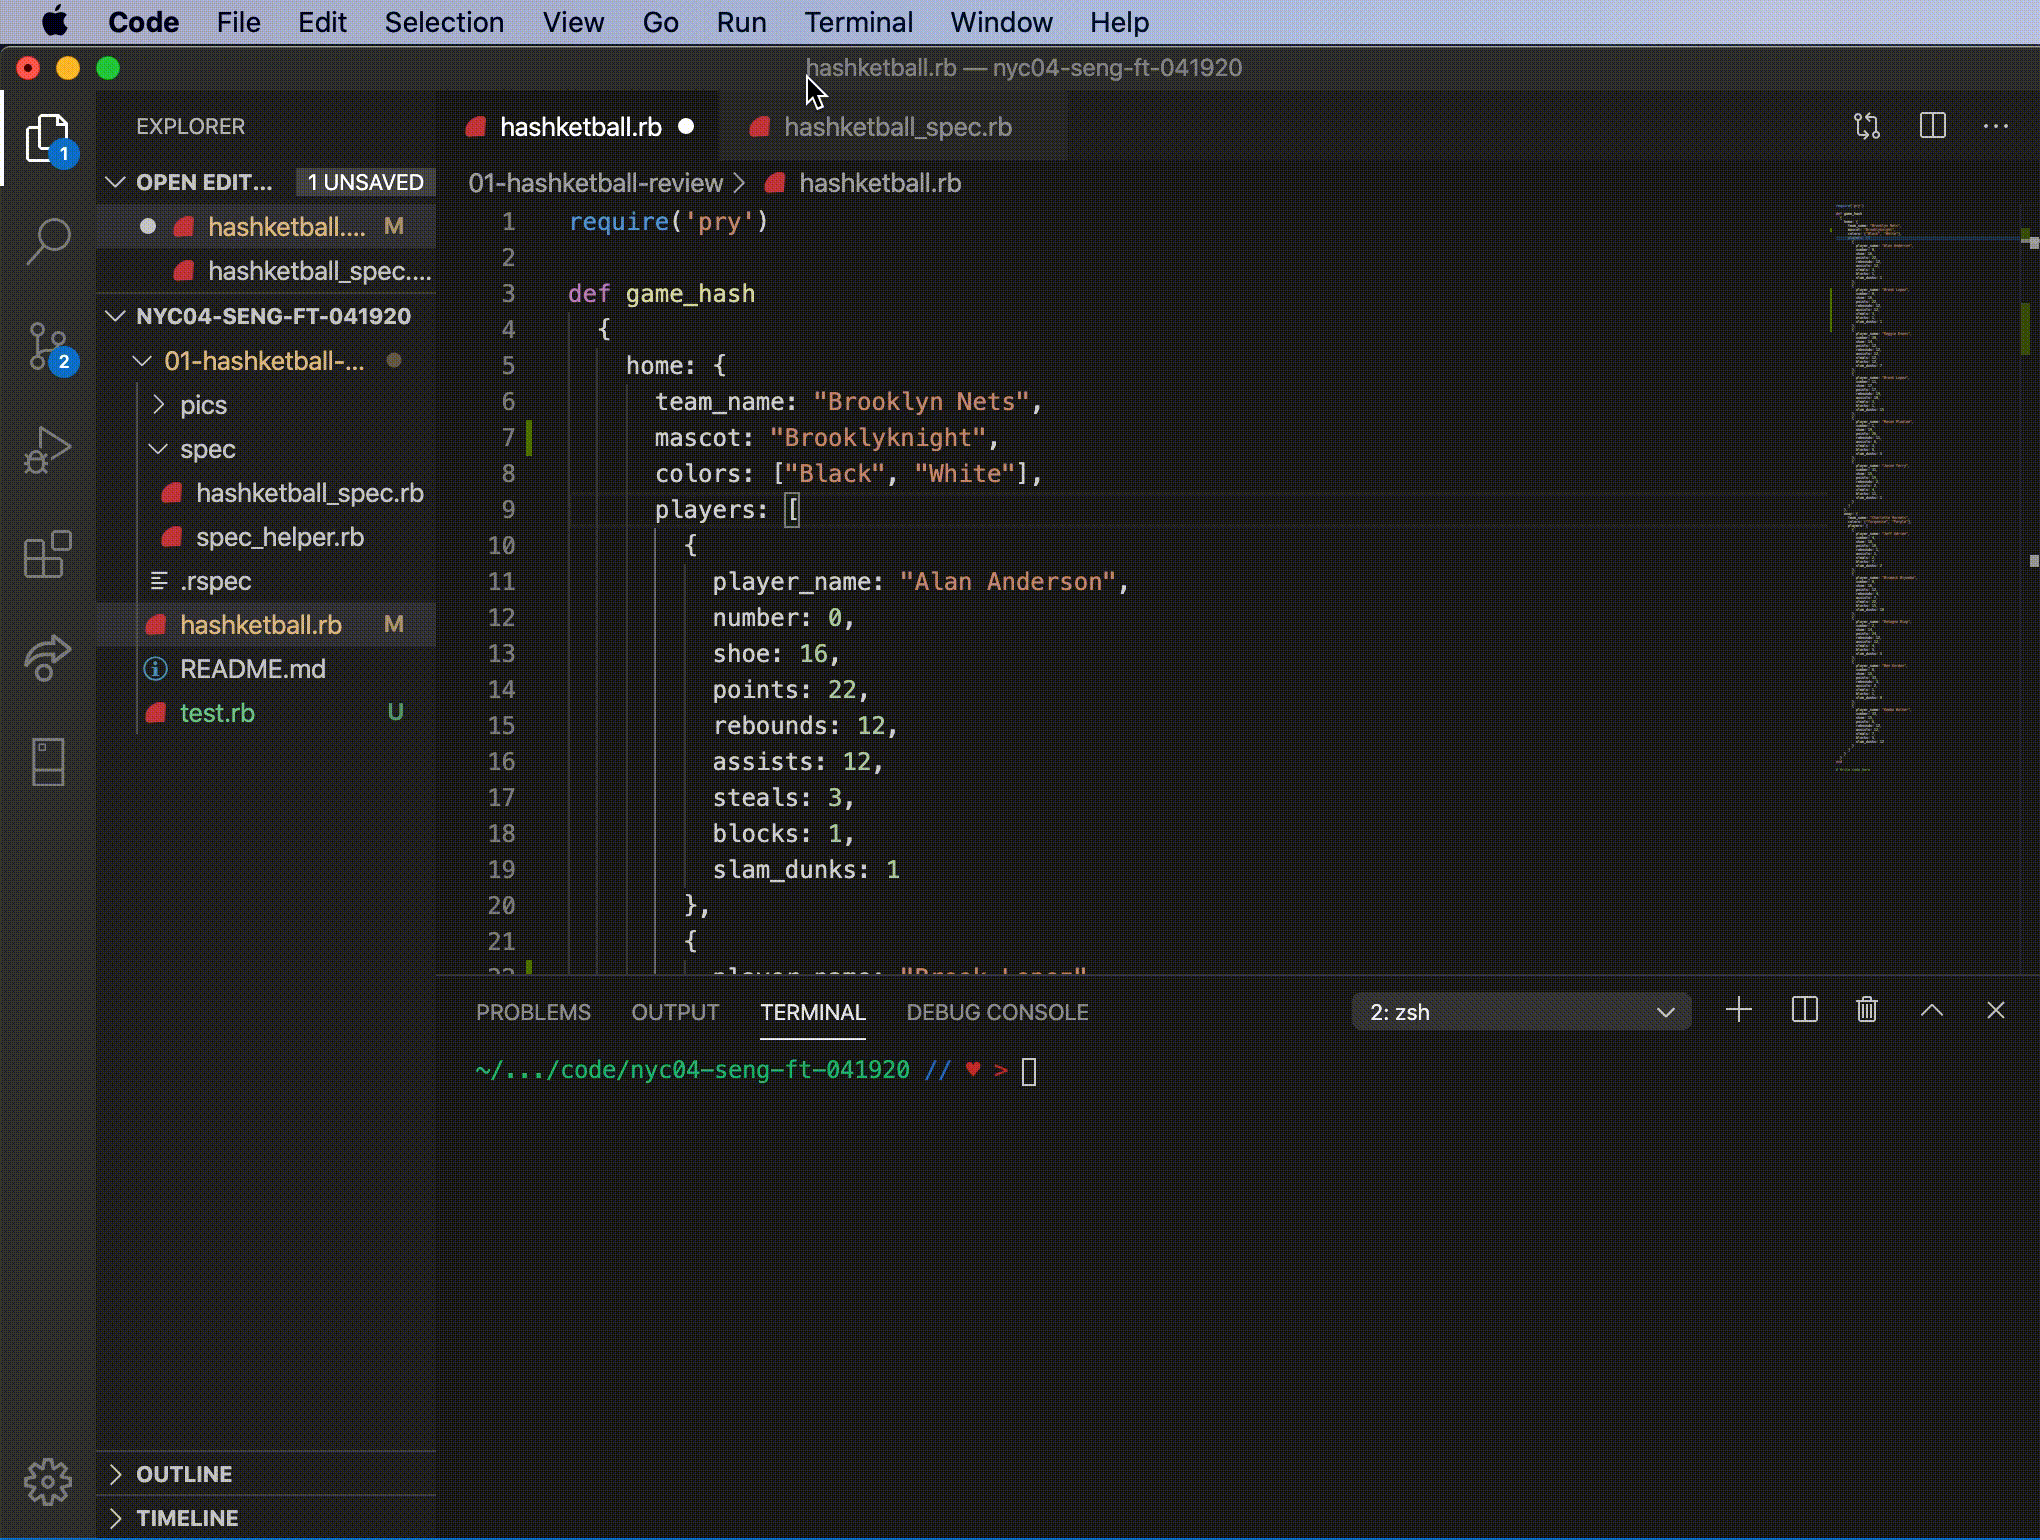This screenshot has width=2040, height=1540.
Task: Close the terminal panel
Action: (1996, 1010)
